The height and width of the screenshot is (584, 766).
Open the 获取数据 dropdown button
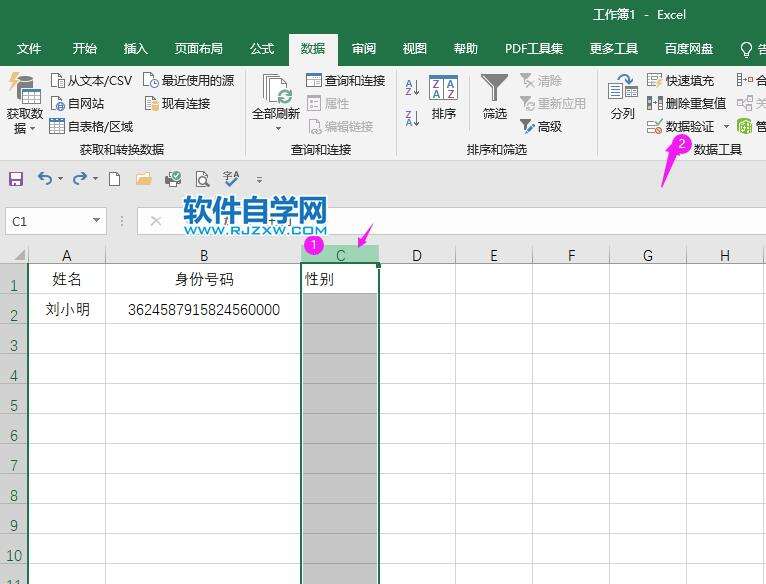(24, 104)
